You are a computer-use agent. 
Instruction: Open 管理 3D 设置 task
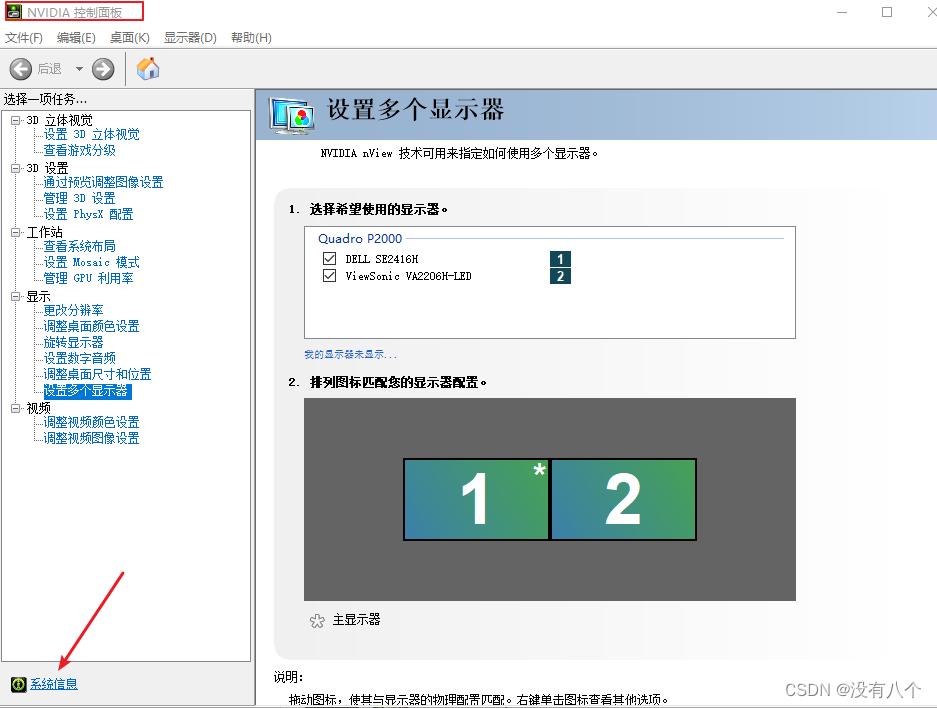(79, 198)
